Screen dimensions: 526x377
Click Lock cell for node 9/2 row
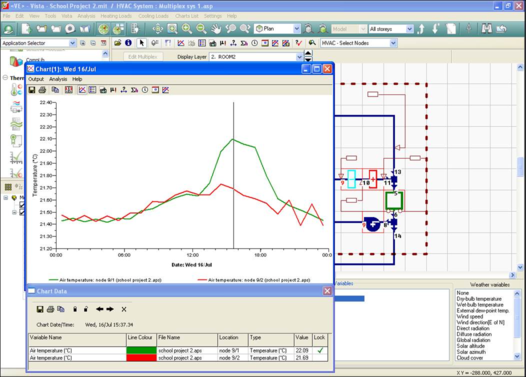click(320, 358)
